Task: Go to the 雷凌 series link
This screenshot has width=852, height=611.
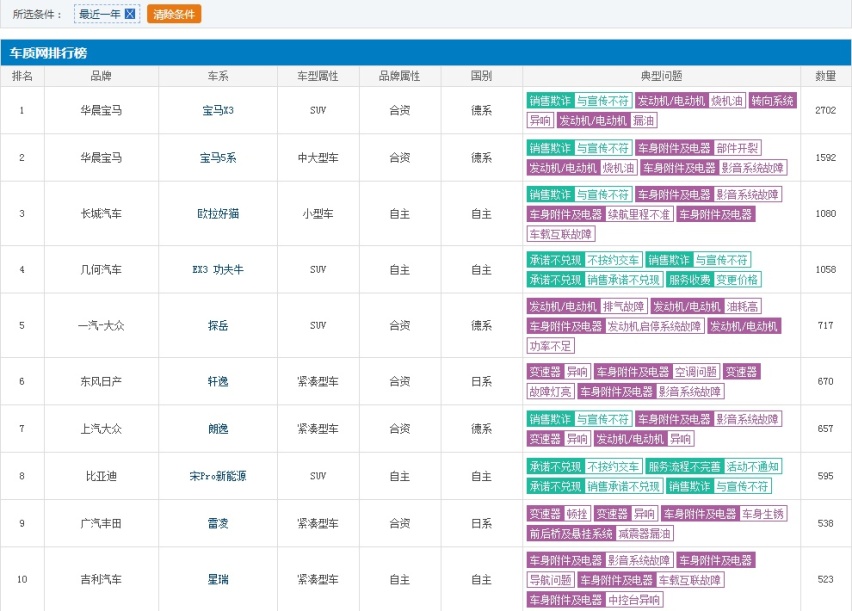Action: click(218, 523)
